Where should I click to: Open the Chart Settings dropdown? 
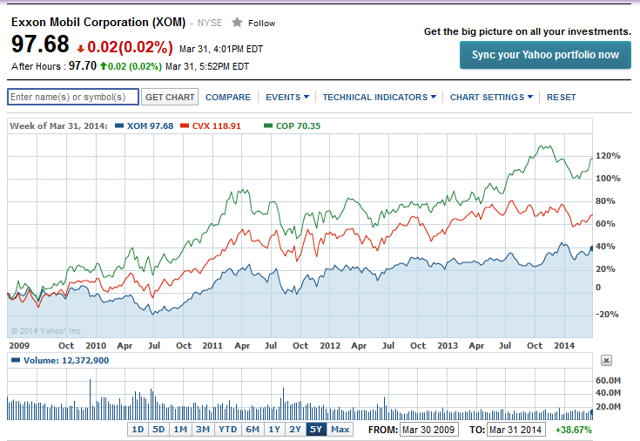tap(491, 97)
